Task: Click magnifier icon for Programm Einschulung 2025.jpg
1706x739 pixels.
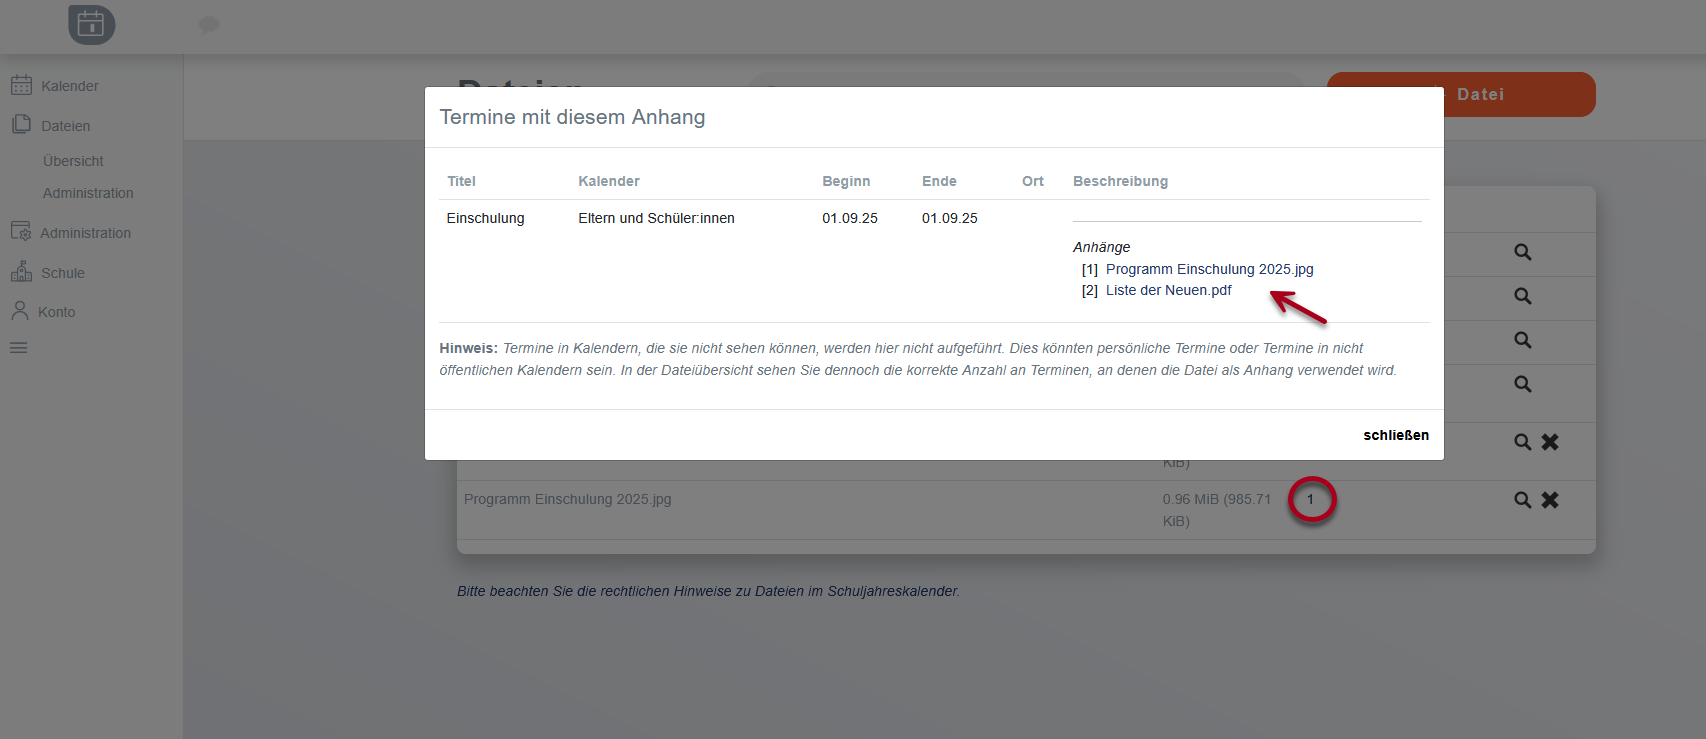Action: click(1522, 500)
